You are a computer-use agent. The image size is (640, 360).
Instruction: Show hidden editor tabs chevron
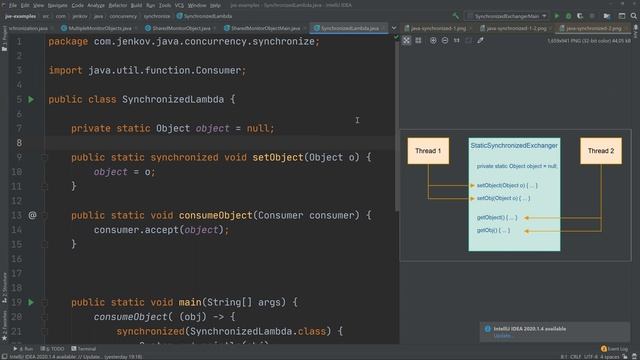point(394,28)
